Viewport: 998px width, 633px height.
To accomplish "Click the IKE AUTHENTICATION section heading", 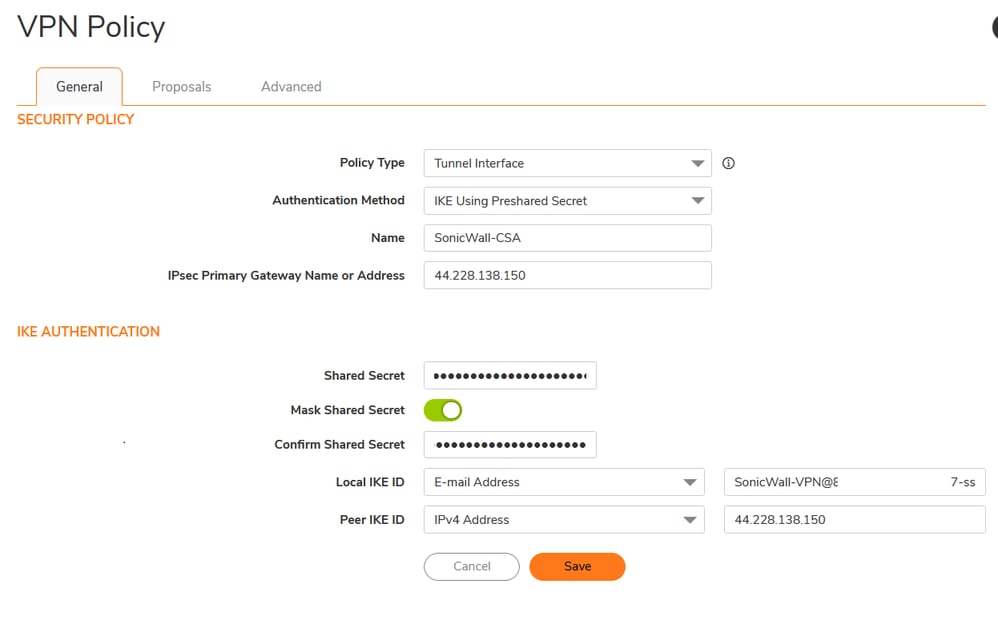I will tap(88, 331).
